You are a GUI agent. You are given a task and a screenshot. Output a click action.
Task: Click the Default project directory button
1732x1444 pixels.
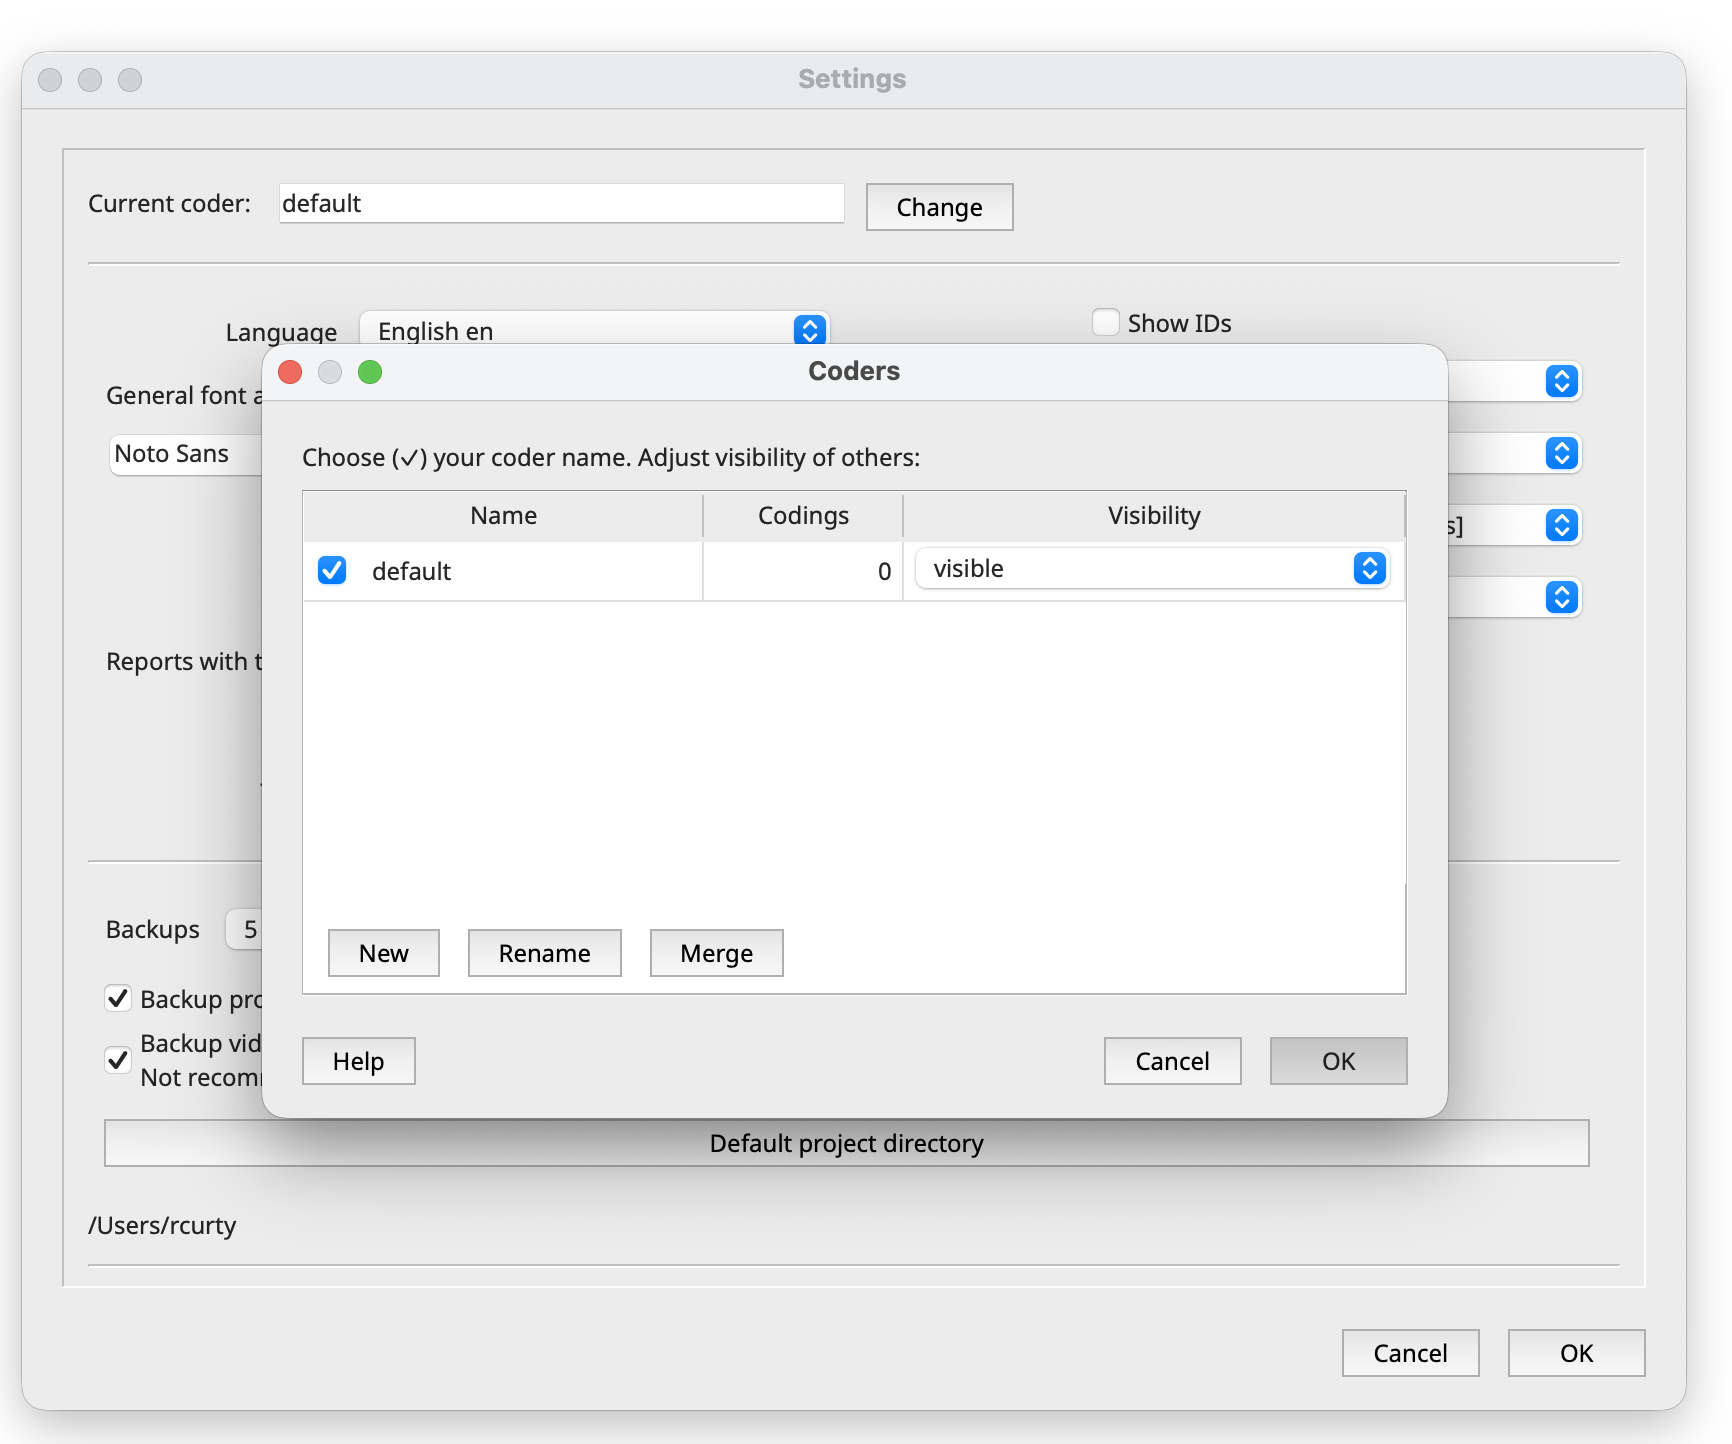[847, 1143]
